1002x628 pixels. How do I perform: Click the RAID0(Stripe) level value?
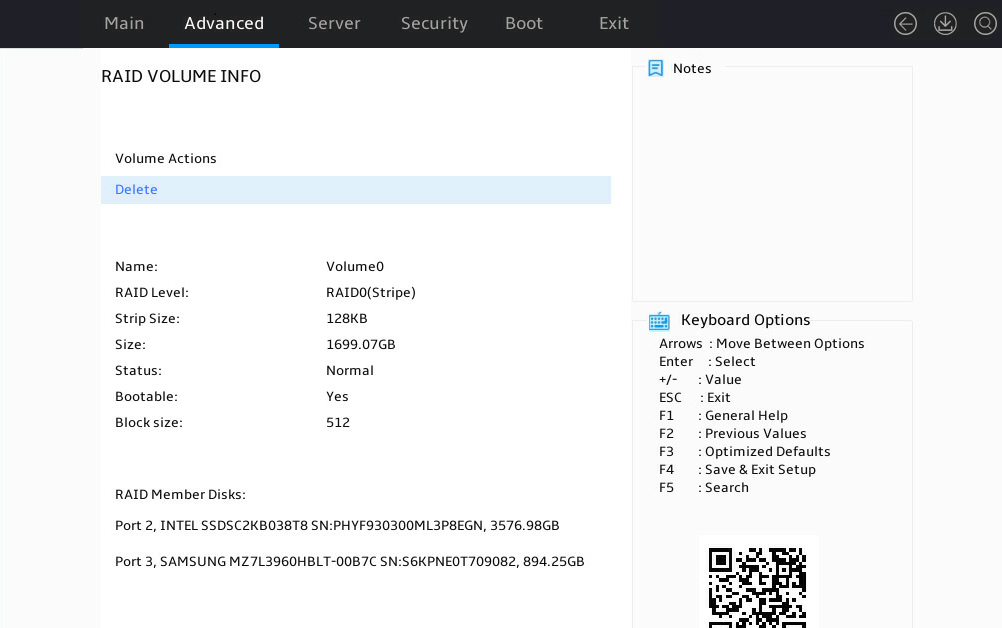click(x=371, y=293)
